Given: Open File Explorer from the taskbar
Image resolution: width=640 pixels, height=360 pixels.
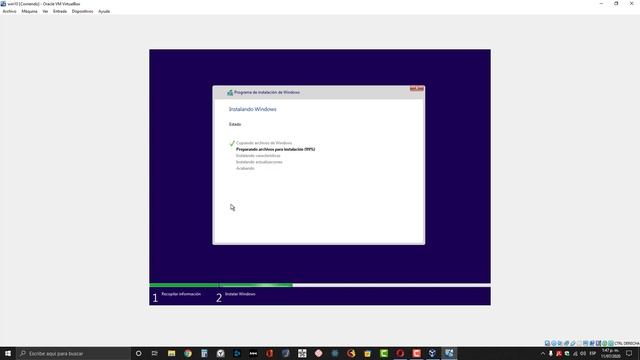Looking at the screenshot, I should (171, 353).
